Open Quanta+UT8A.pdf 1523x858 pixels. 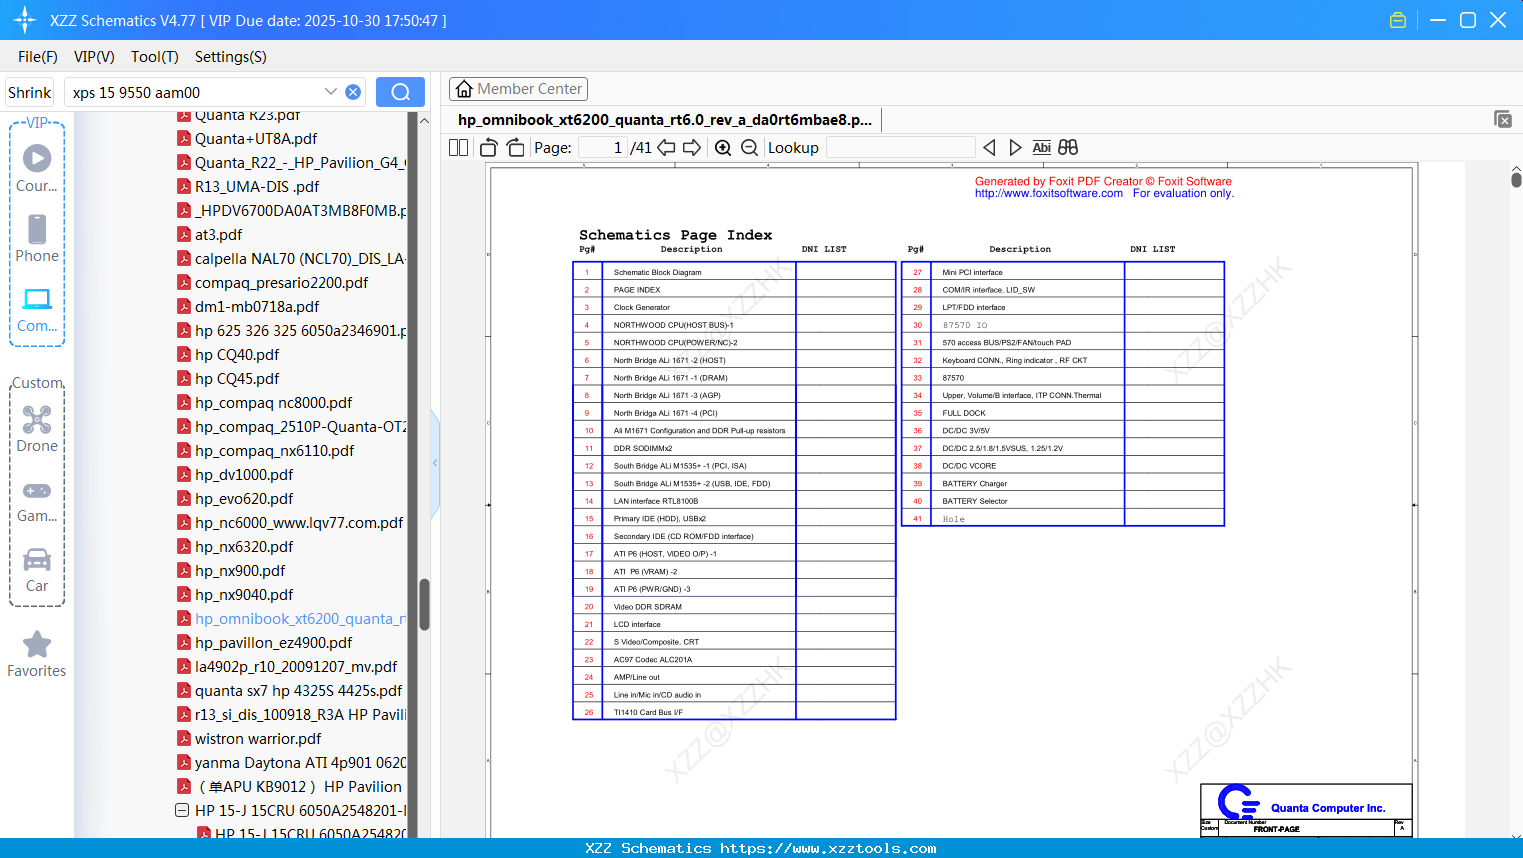[x=256, y=139]
